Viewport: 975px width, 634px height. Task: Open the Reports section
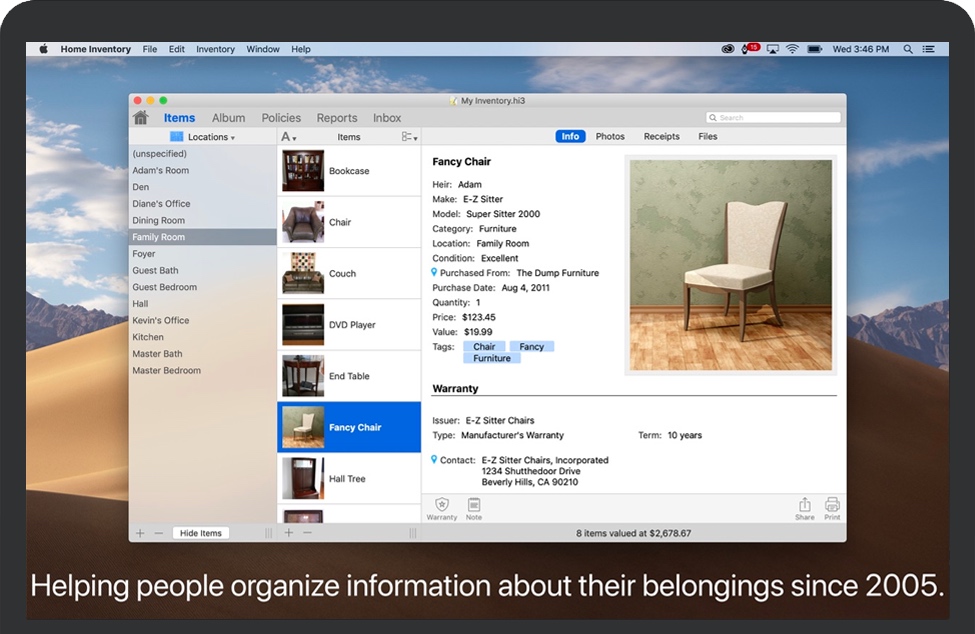tap(337, 118)
